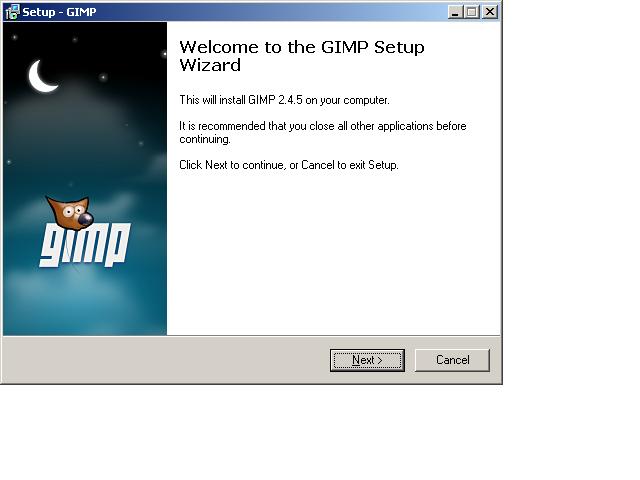640x480 pixels.
Task: Click the crescent moon in the banner
Action: point(41,76)
